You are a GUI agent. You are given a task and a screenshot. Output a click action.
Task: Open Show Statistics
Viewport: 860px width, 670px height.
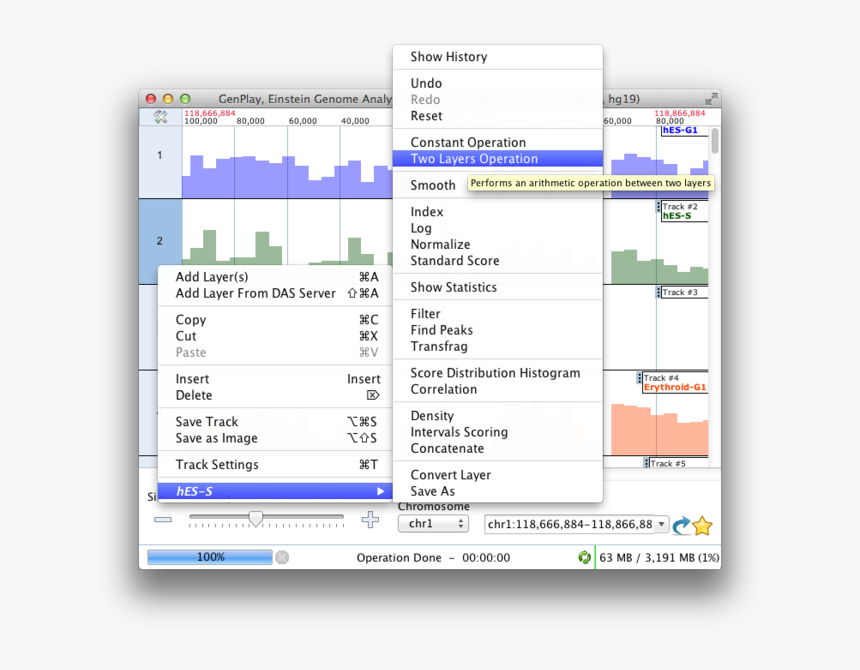coord(497,287)
